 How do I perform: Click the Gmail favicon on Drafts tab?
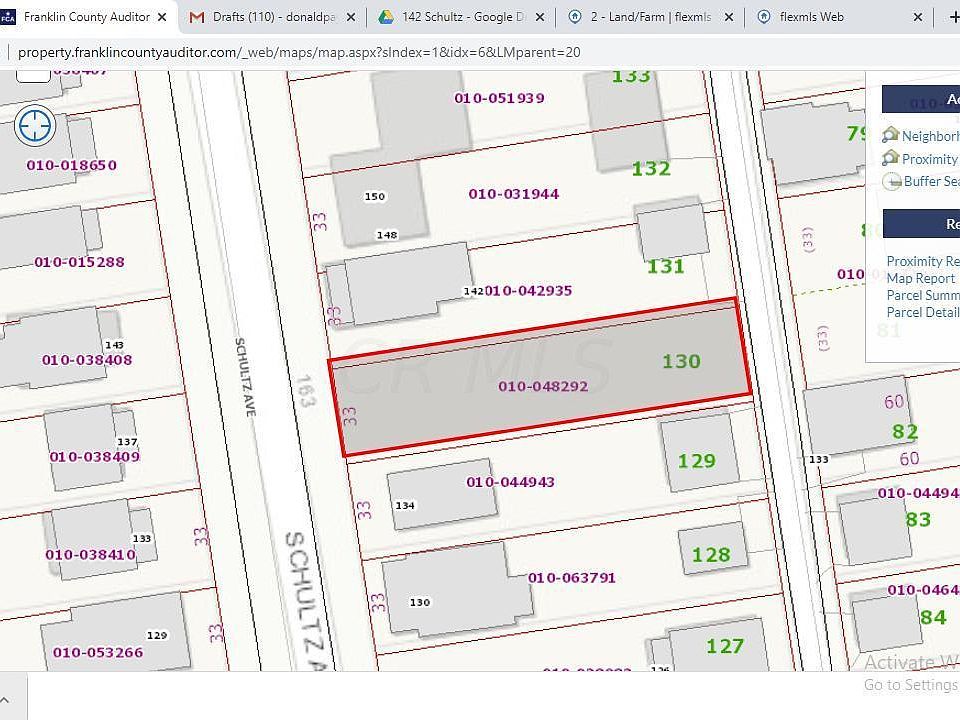click(197, 17)
